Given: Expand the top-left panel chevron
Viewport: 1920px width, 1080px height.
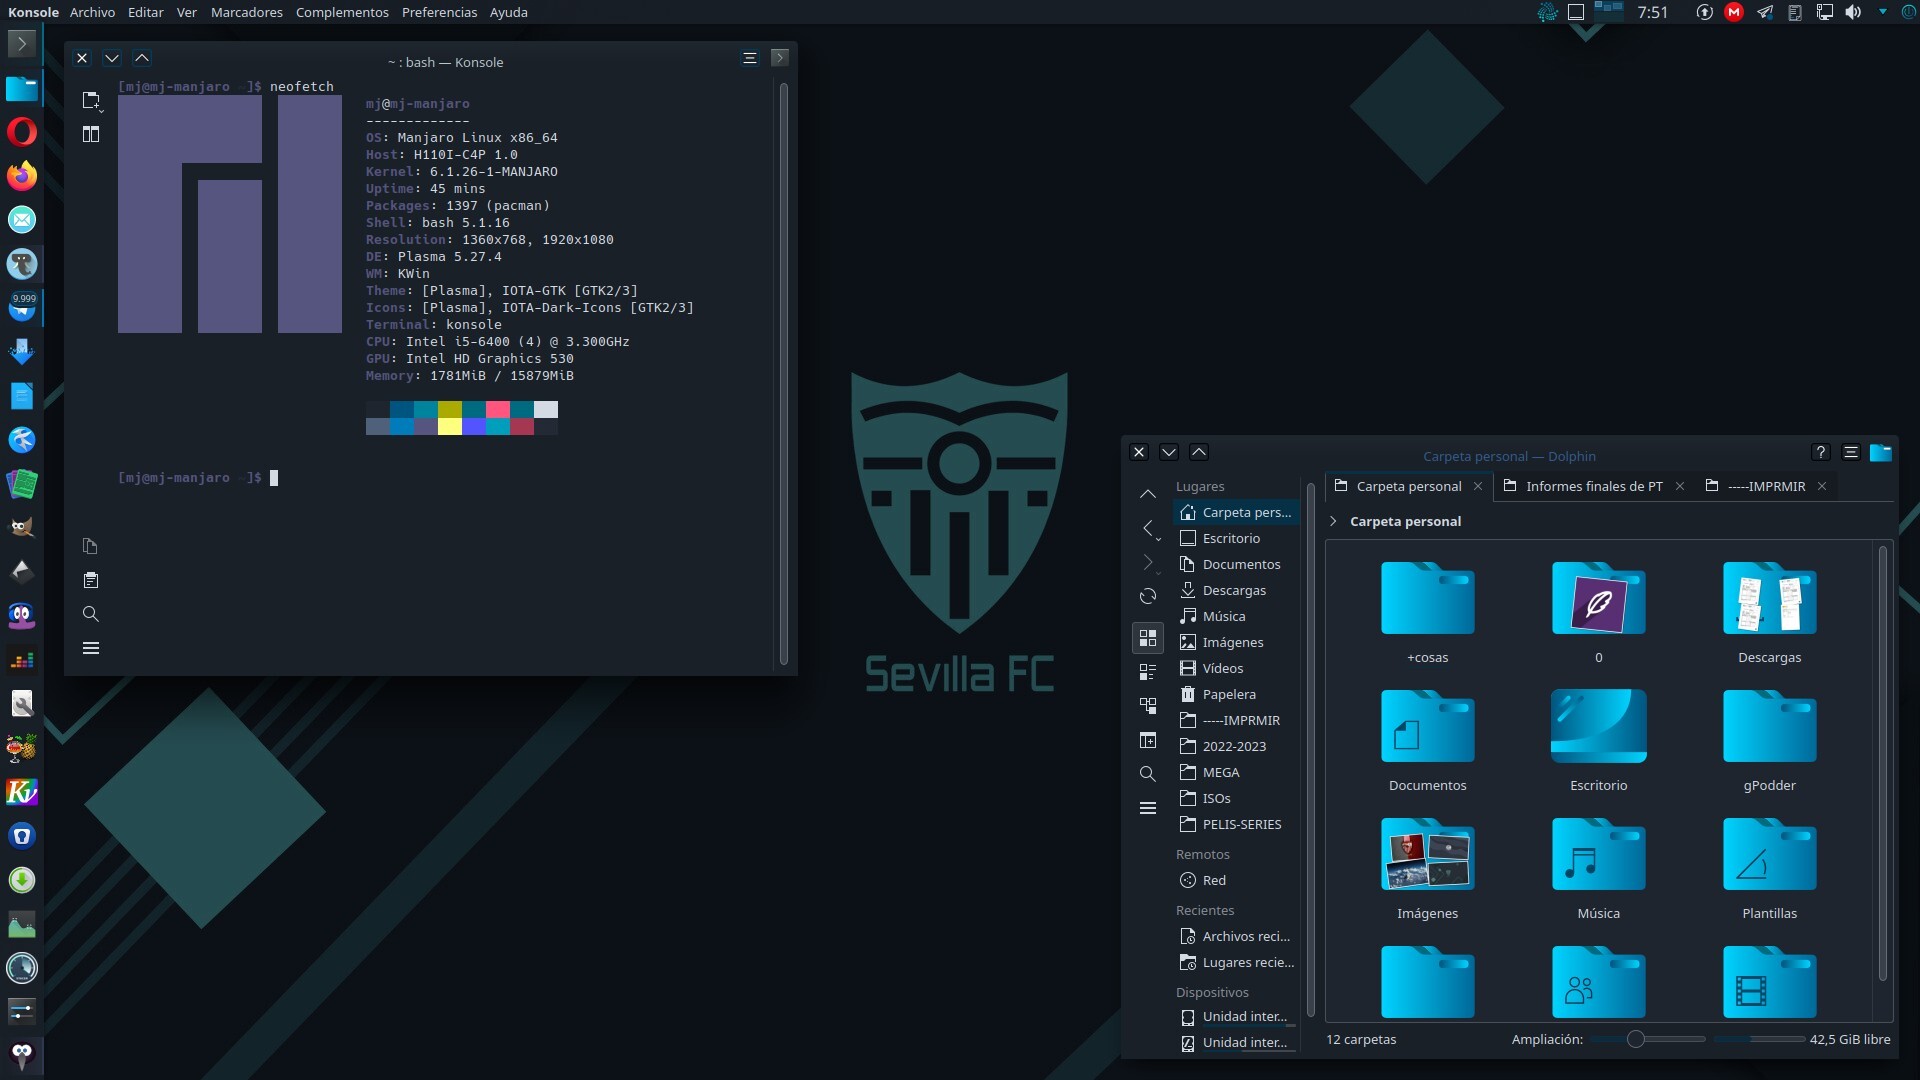Looking at the screenshot, I should coord(21,44).
